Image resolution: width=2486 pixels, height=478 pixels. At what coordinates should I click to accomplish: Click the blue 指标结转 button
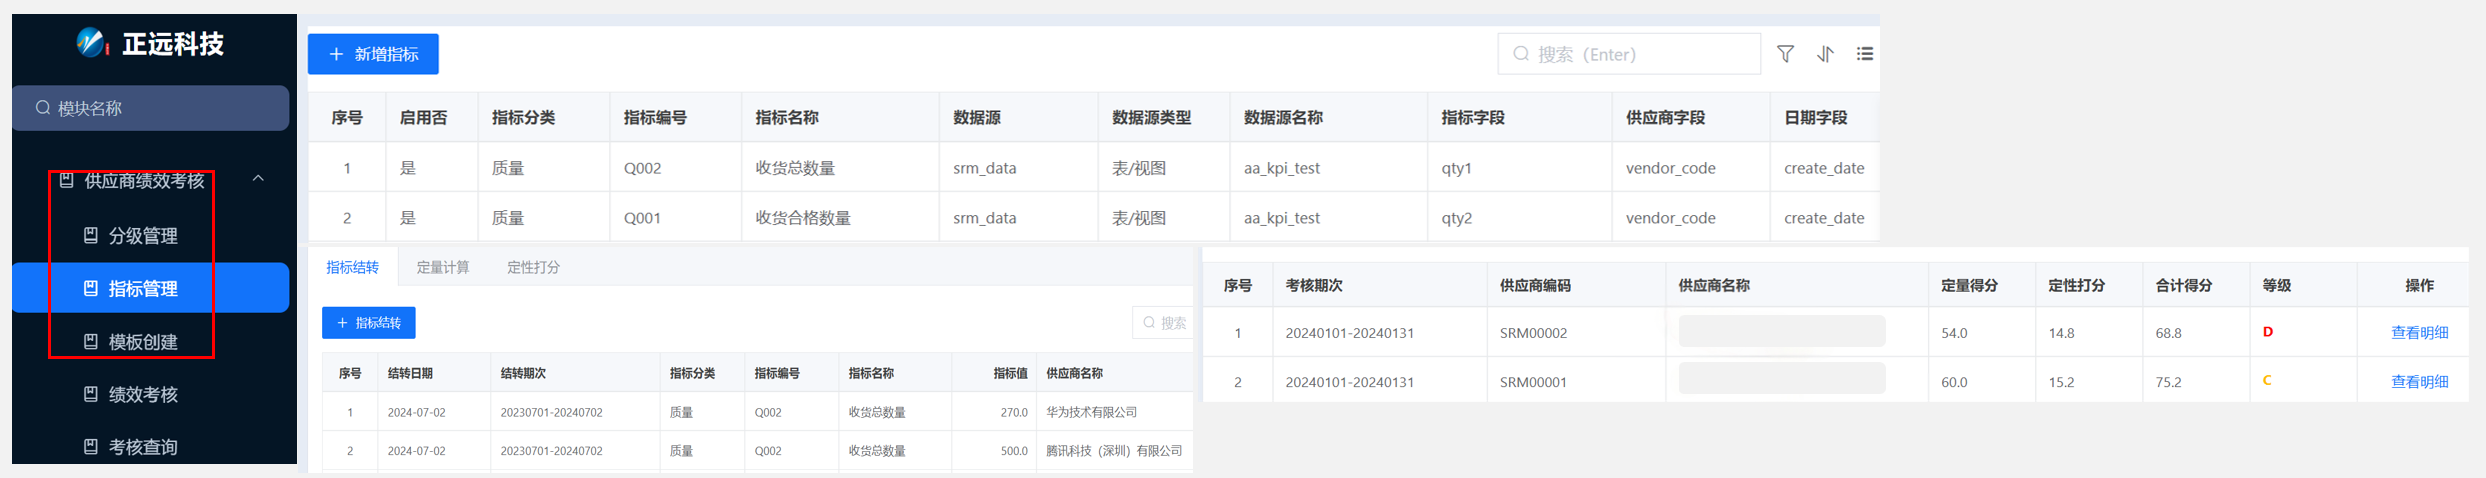(x=368, y=323)
